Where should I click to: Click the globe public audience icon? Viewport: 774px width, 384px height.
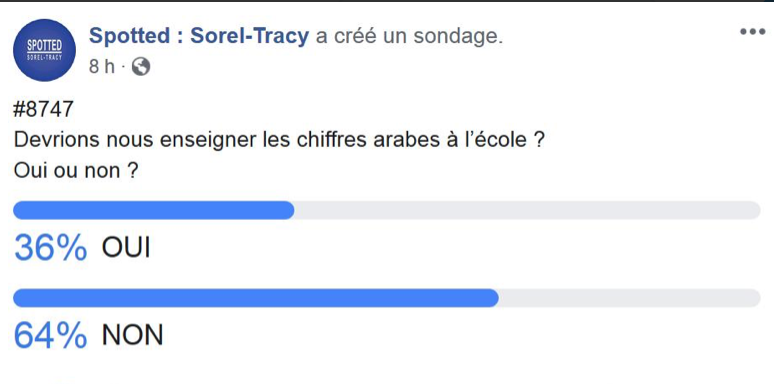click(141, 66)
